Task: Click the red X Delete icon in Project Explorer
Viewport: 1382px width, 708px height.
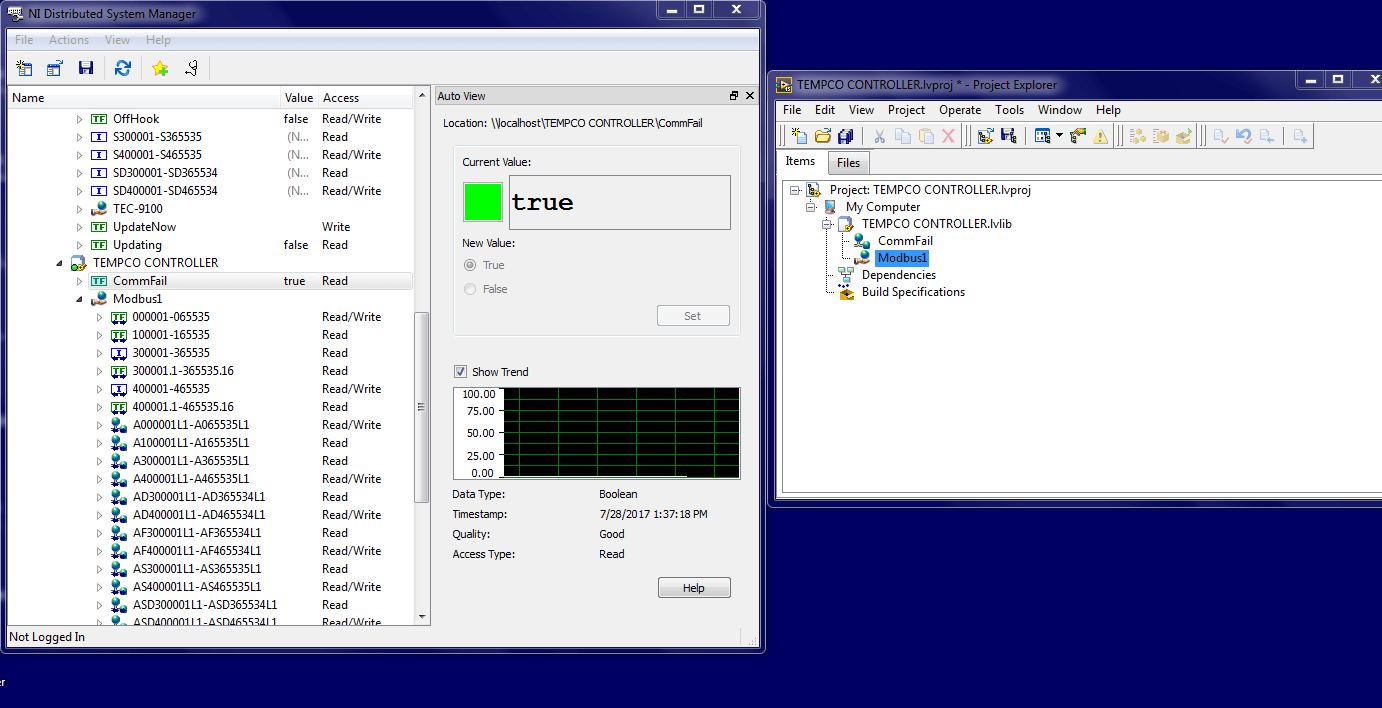Action: [949, 136]
